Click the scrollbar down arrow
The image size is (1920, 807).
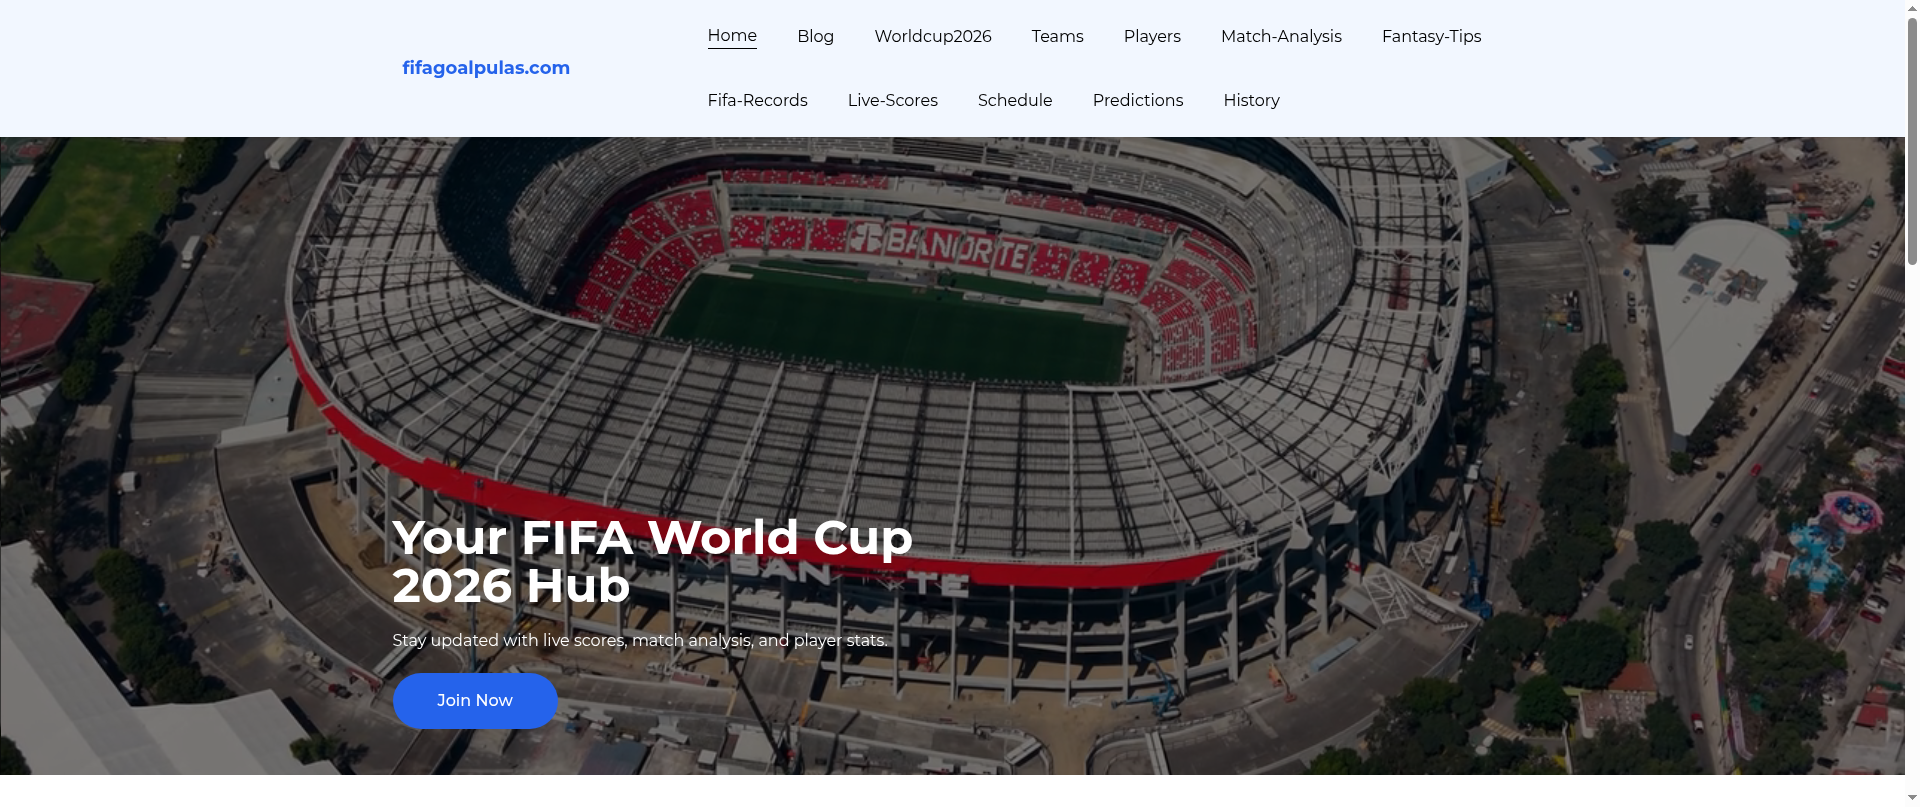1912,798
